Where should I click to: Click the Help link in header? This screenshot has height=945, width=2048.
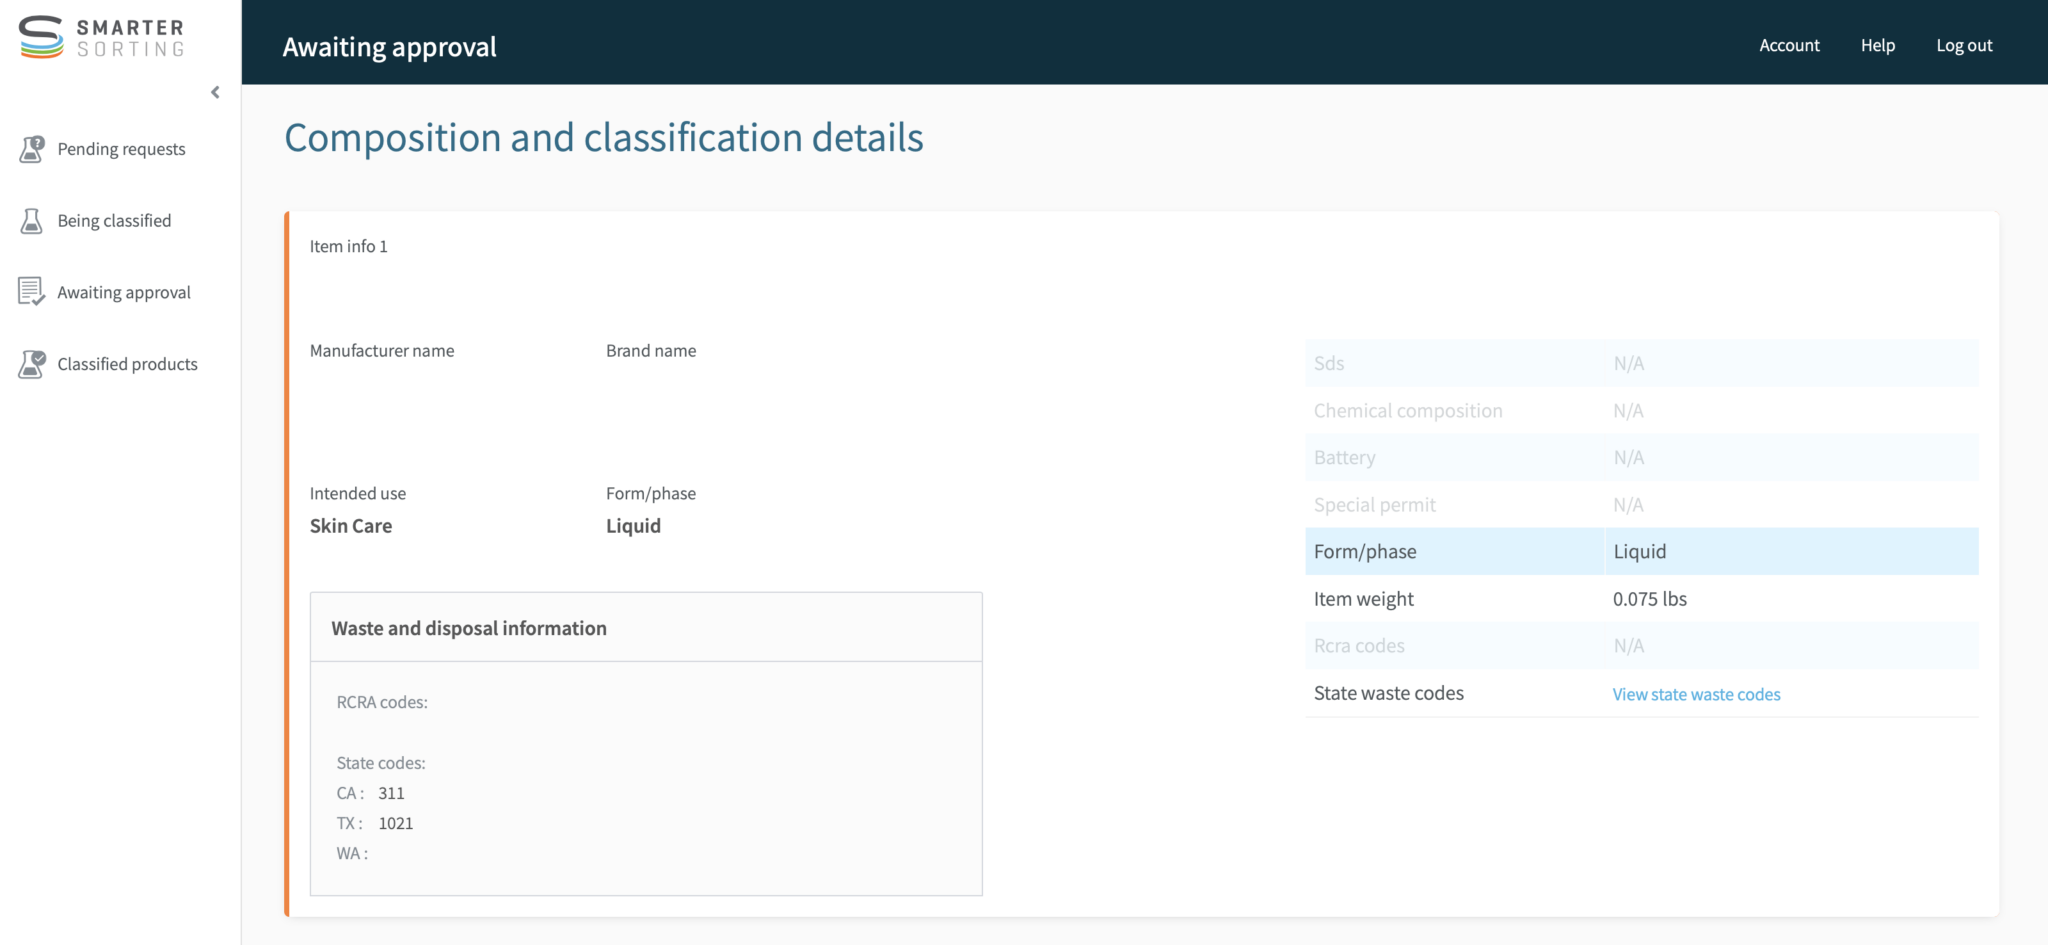click(1877, 46)
